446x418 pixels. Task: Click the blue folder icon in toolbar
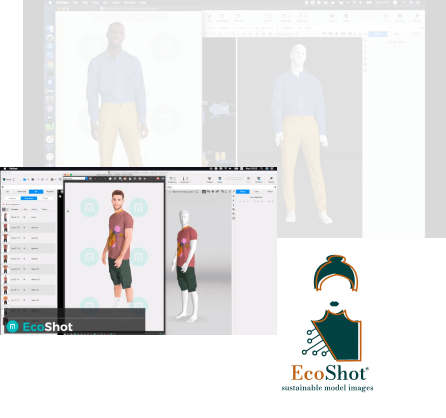(x=24, y=180)
